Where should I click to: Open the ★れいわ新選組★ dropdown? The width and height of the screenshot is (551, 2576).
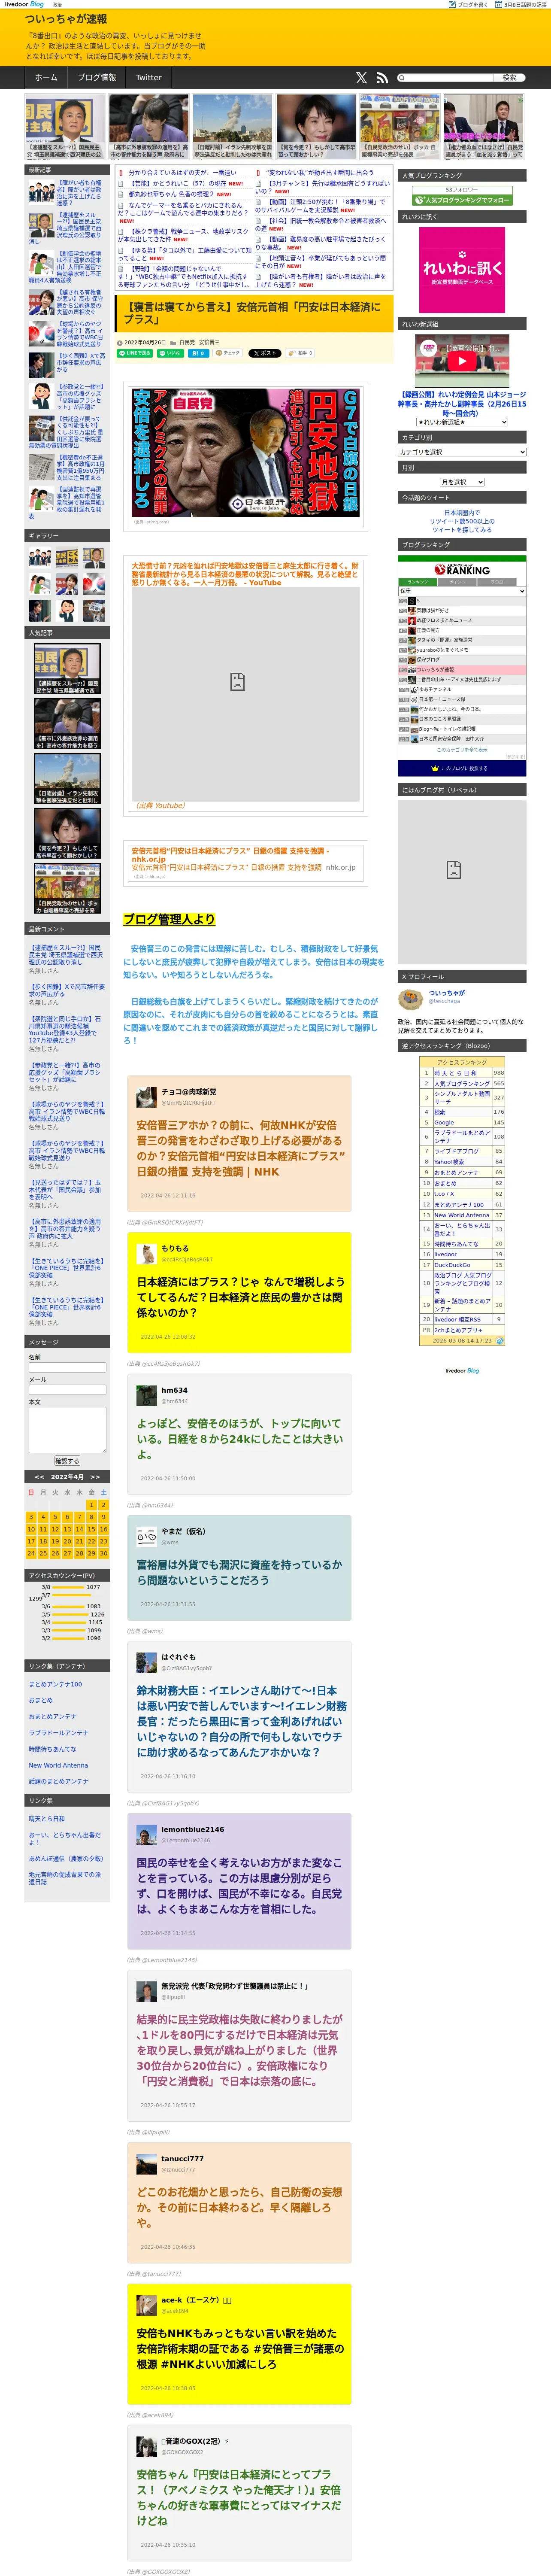pyautogui.click(x=462, y=422)
